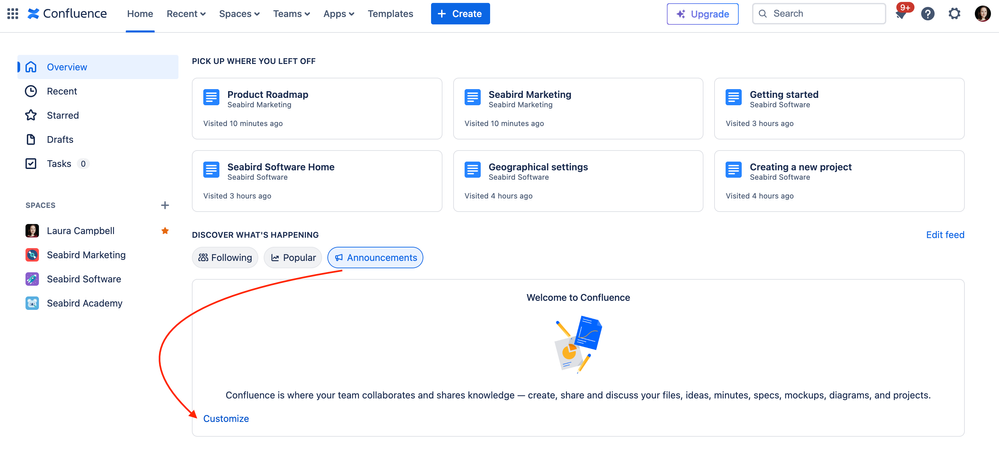The width and height of the screenshot is (999, 452).
Task: Select the Following feed tab
Action: (x=225, y=258)
